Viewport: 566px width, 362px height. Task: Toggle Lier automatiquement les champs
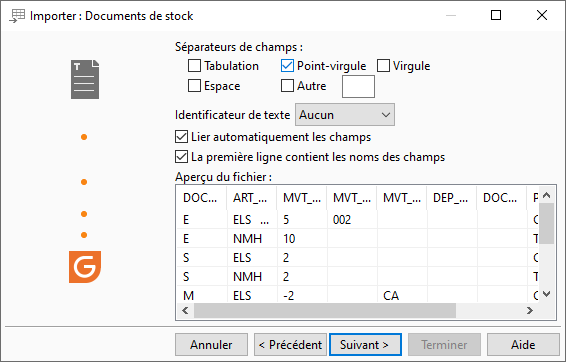(181, 137)
